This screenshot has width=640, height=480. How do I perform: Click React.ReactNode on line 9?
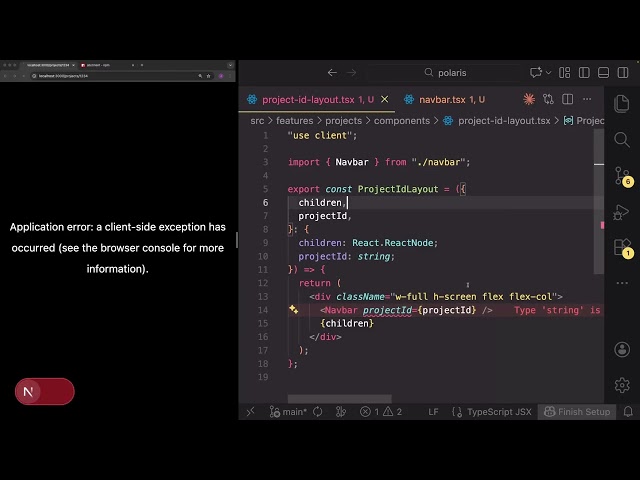coord(392,243)
